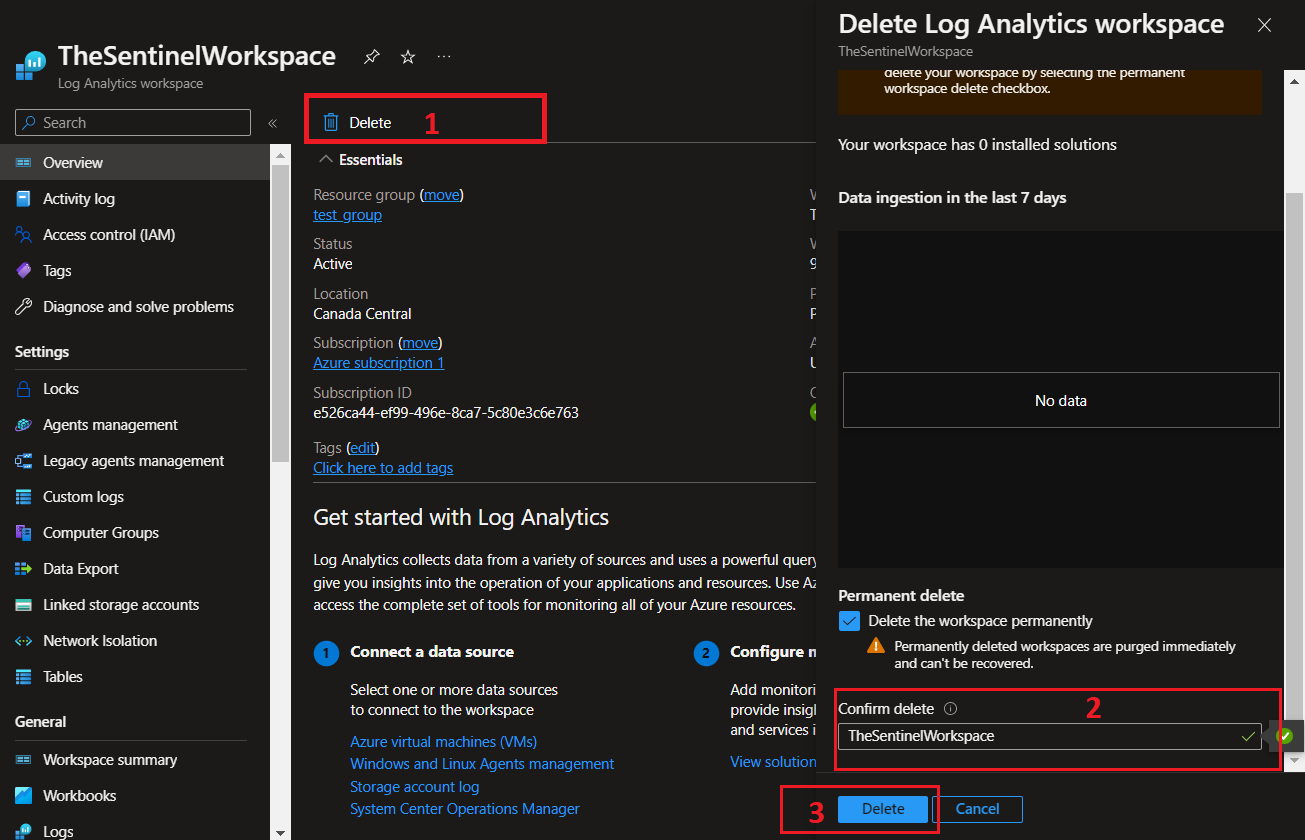This screenshot has height=840, width=1305.
Task: Mark workspace as favorite with star icon
Action: (x=408, y=57)
